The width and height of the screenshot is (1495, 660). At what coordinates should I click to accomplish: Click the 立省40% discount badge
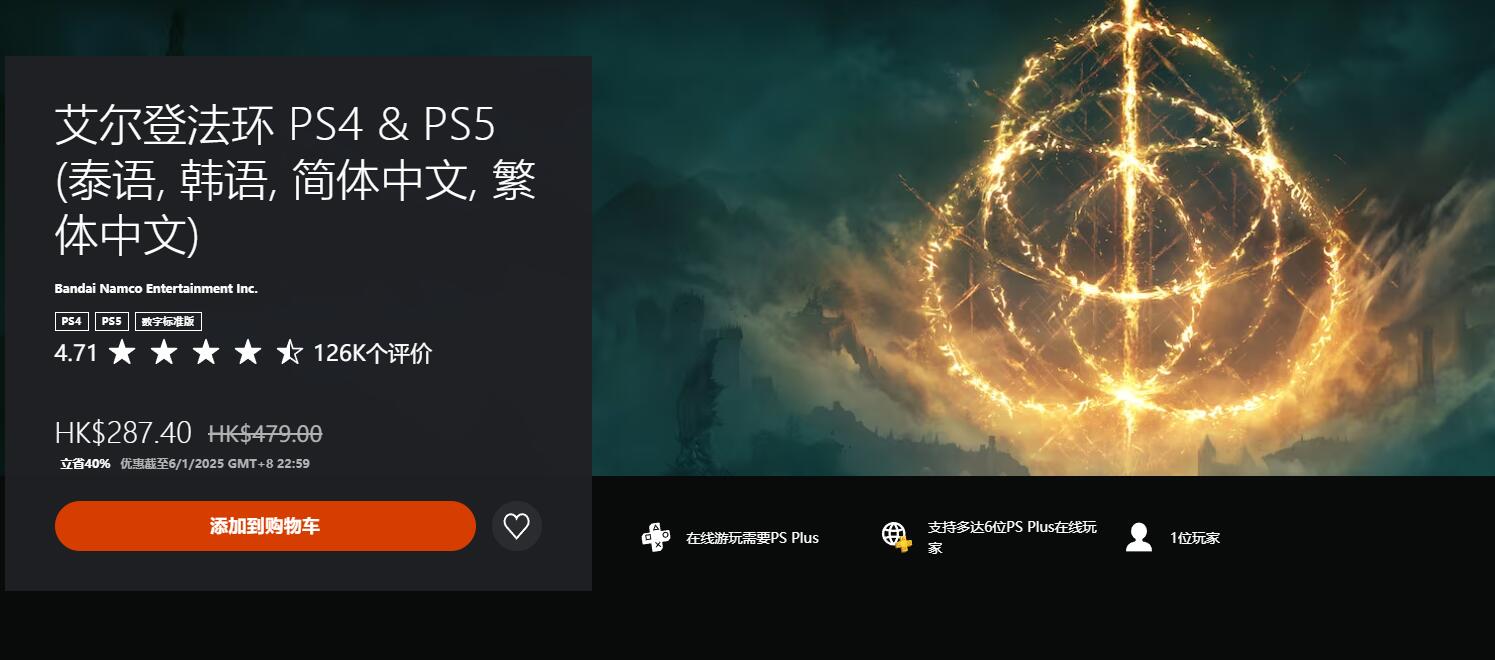point(85,464)
